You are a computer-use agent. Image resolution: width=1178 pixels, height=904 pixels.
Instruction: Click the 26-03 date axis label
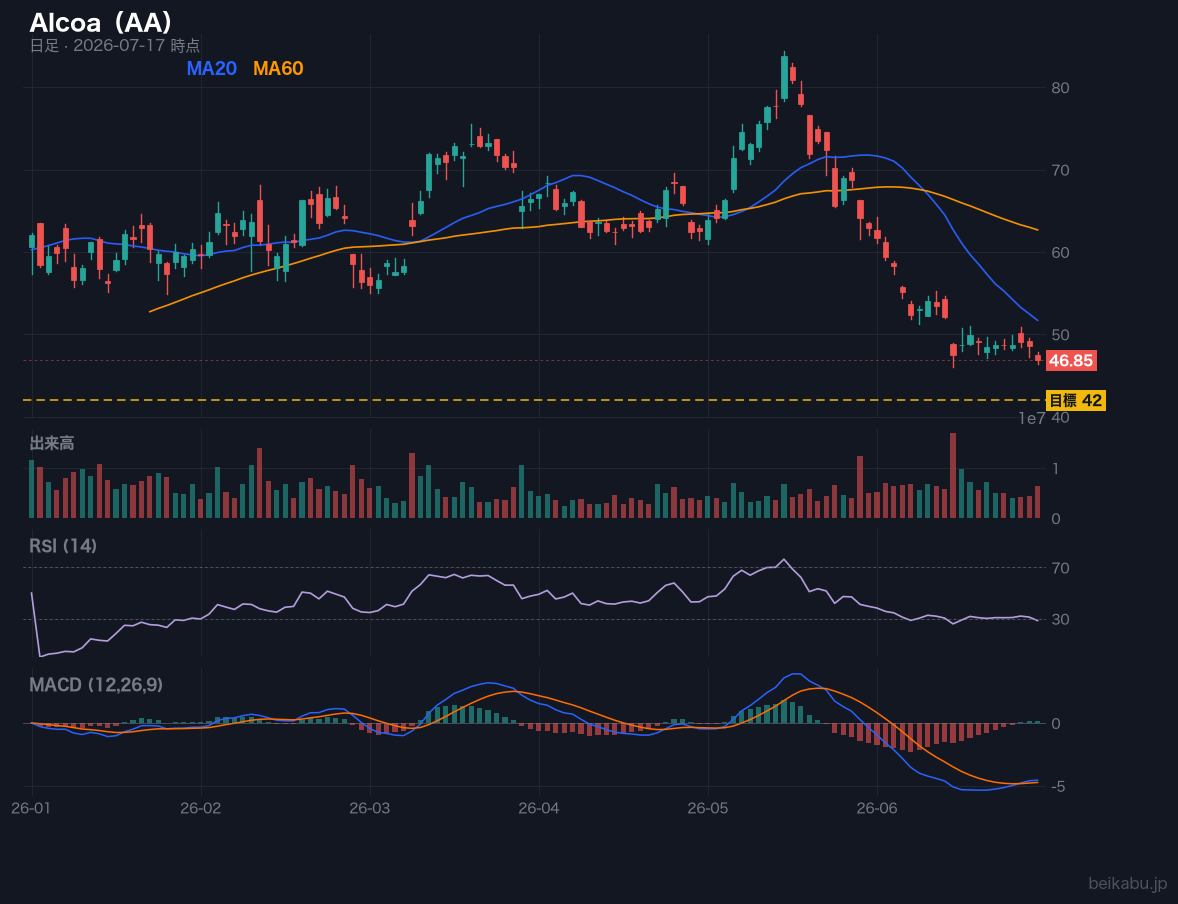click(x=370, y=809)
